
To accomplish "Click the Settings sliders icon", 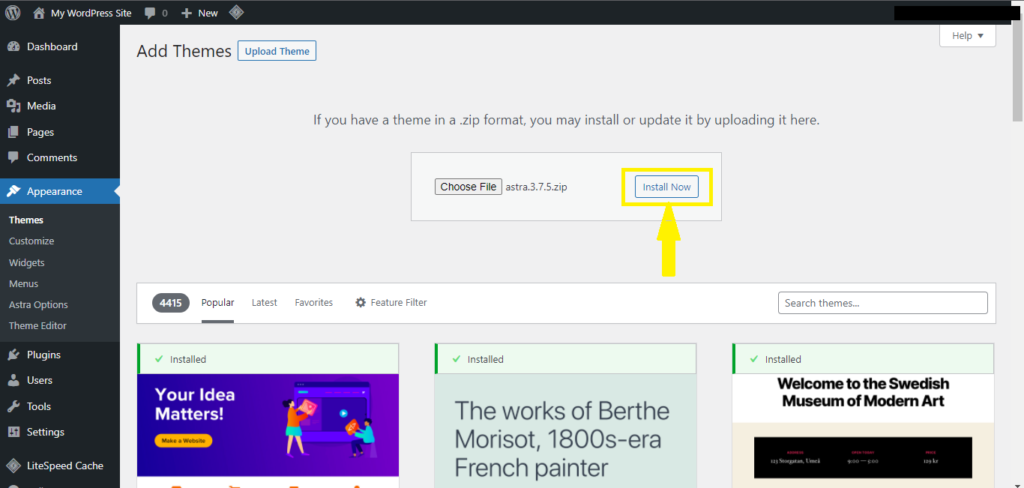I will (13, 432).
